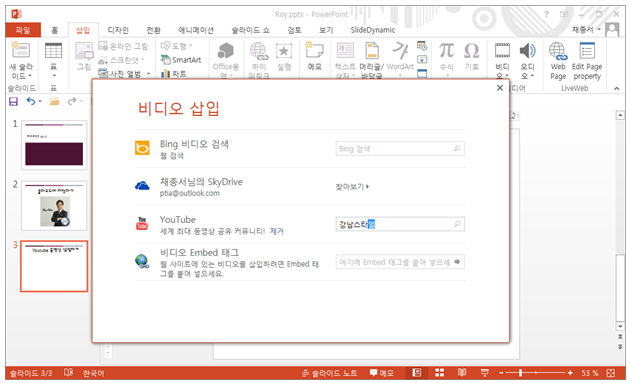Open Transitions tab
Screen dimensions: 630x383
(153, 30)
